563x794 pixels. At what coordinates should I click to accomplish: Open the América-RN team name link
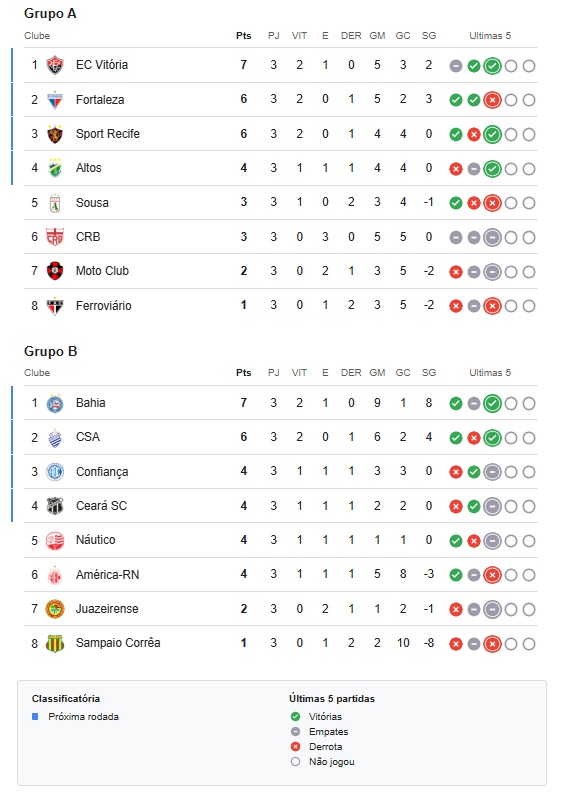(x=107, y=575)
